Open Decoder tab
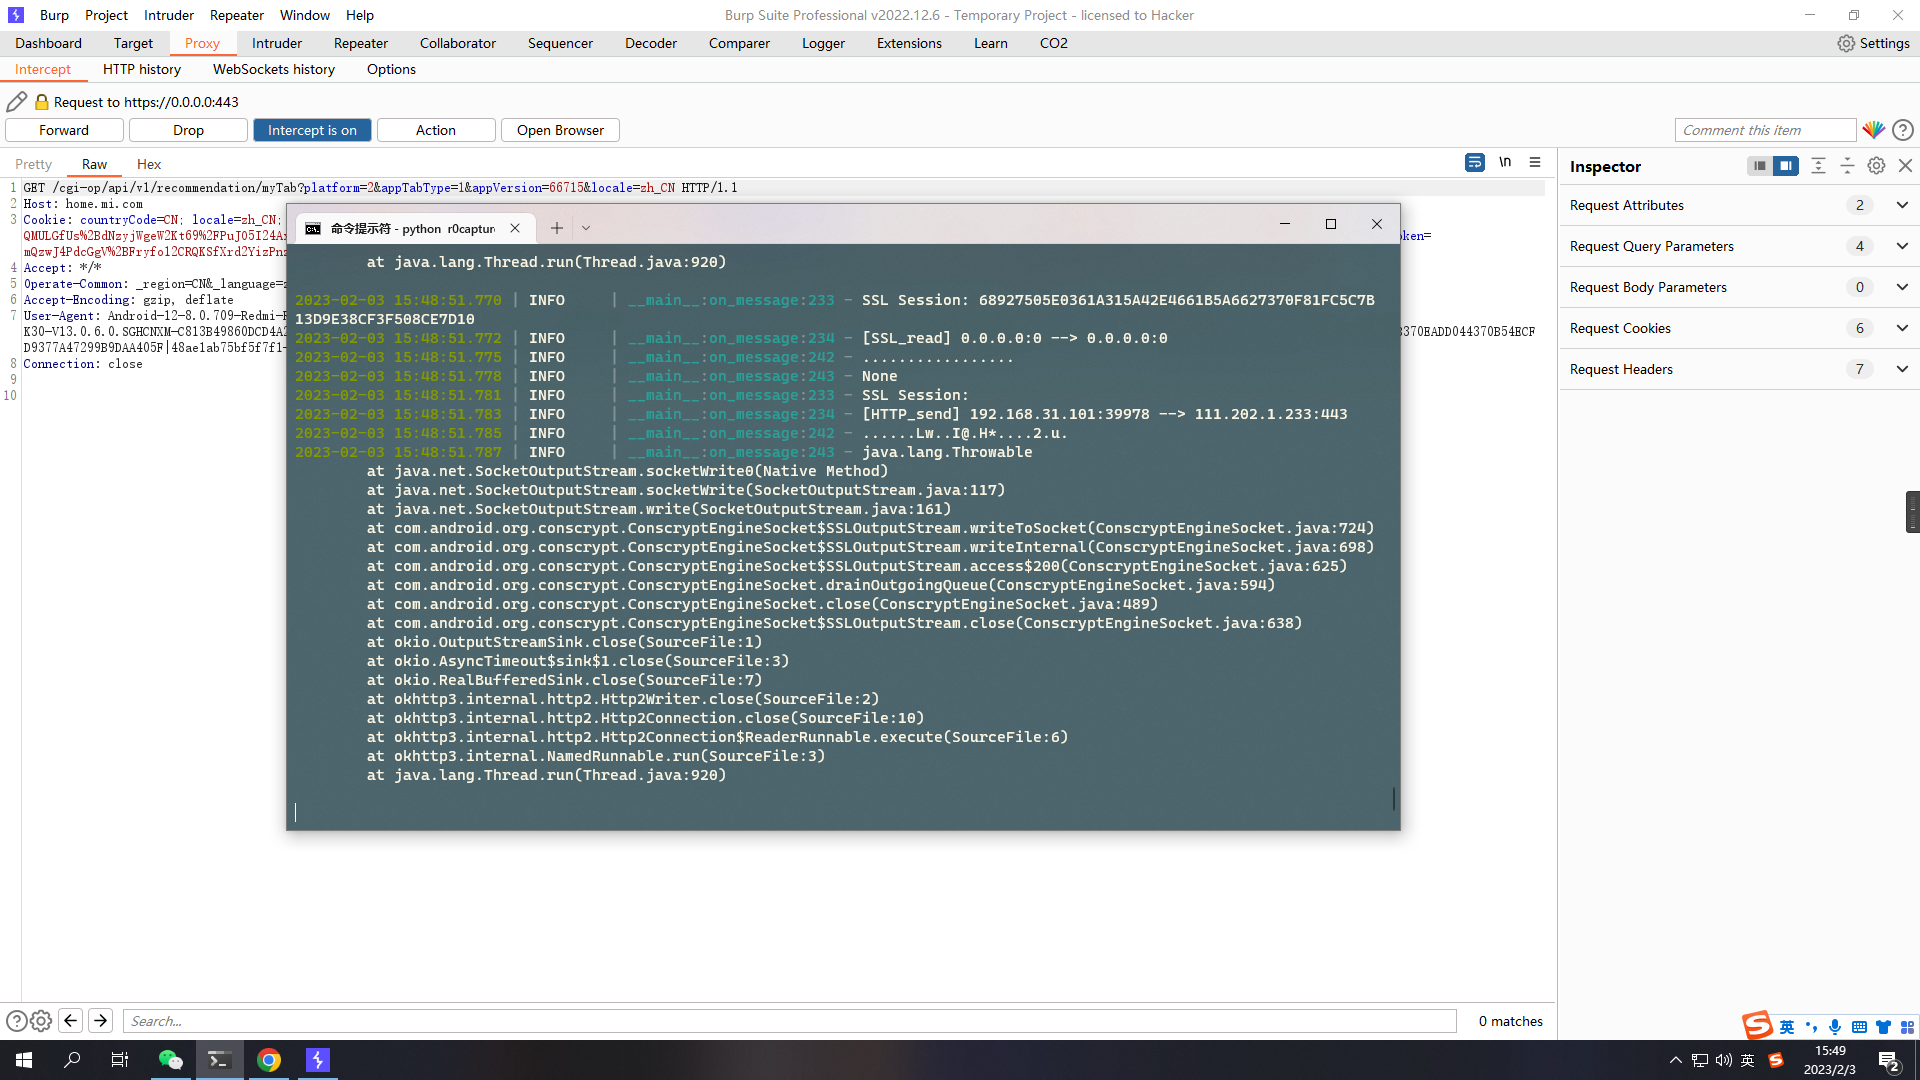Viewport: 1920px width, 1080px height. pyautogui.click(x=651, y=43)
